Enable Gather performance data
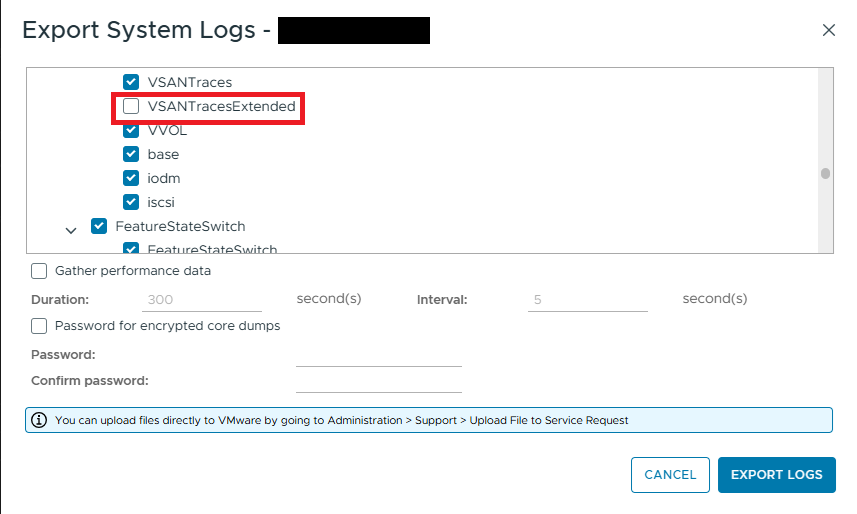This screenshot has height=514, width=857. pyautogui.click(x=39, y=271)
